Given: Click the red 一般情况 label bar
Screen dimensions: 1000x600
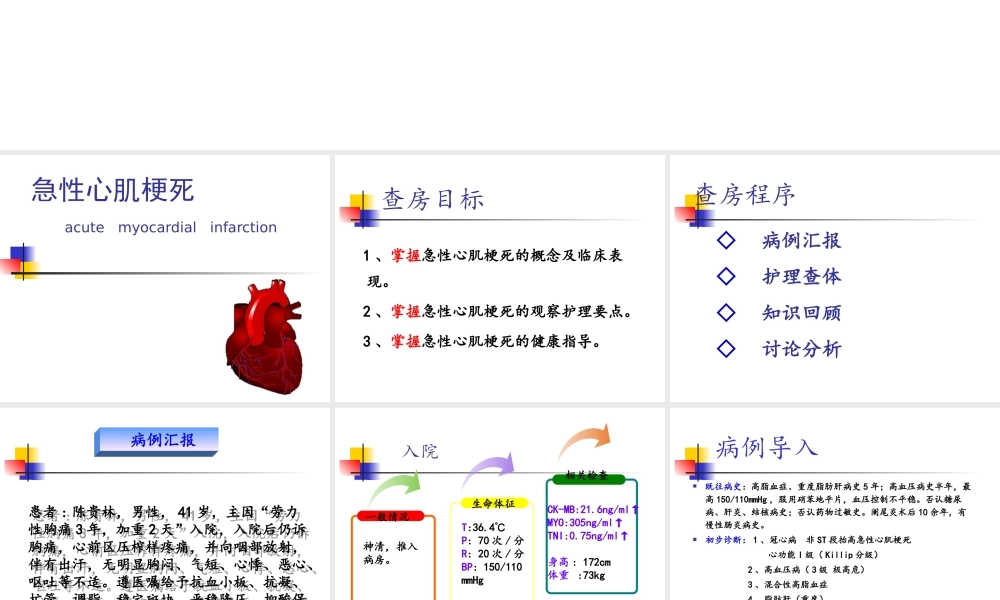Looking at the screenshot, I should pyautogui.click(x=390, y=516).
